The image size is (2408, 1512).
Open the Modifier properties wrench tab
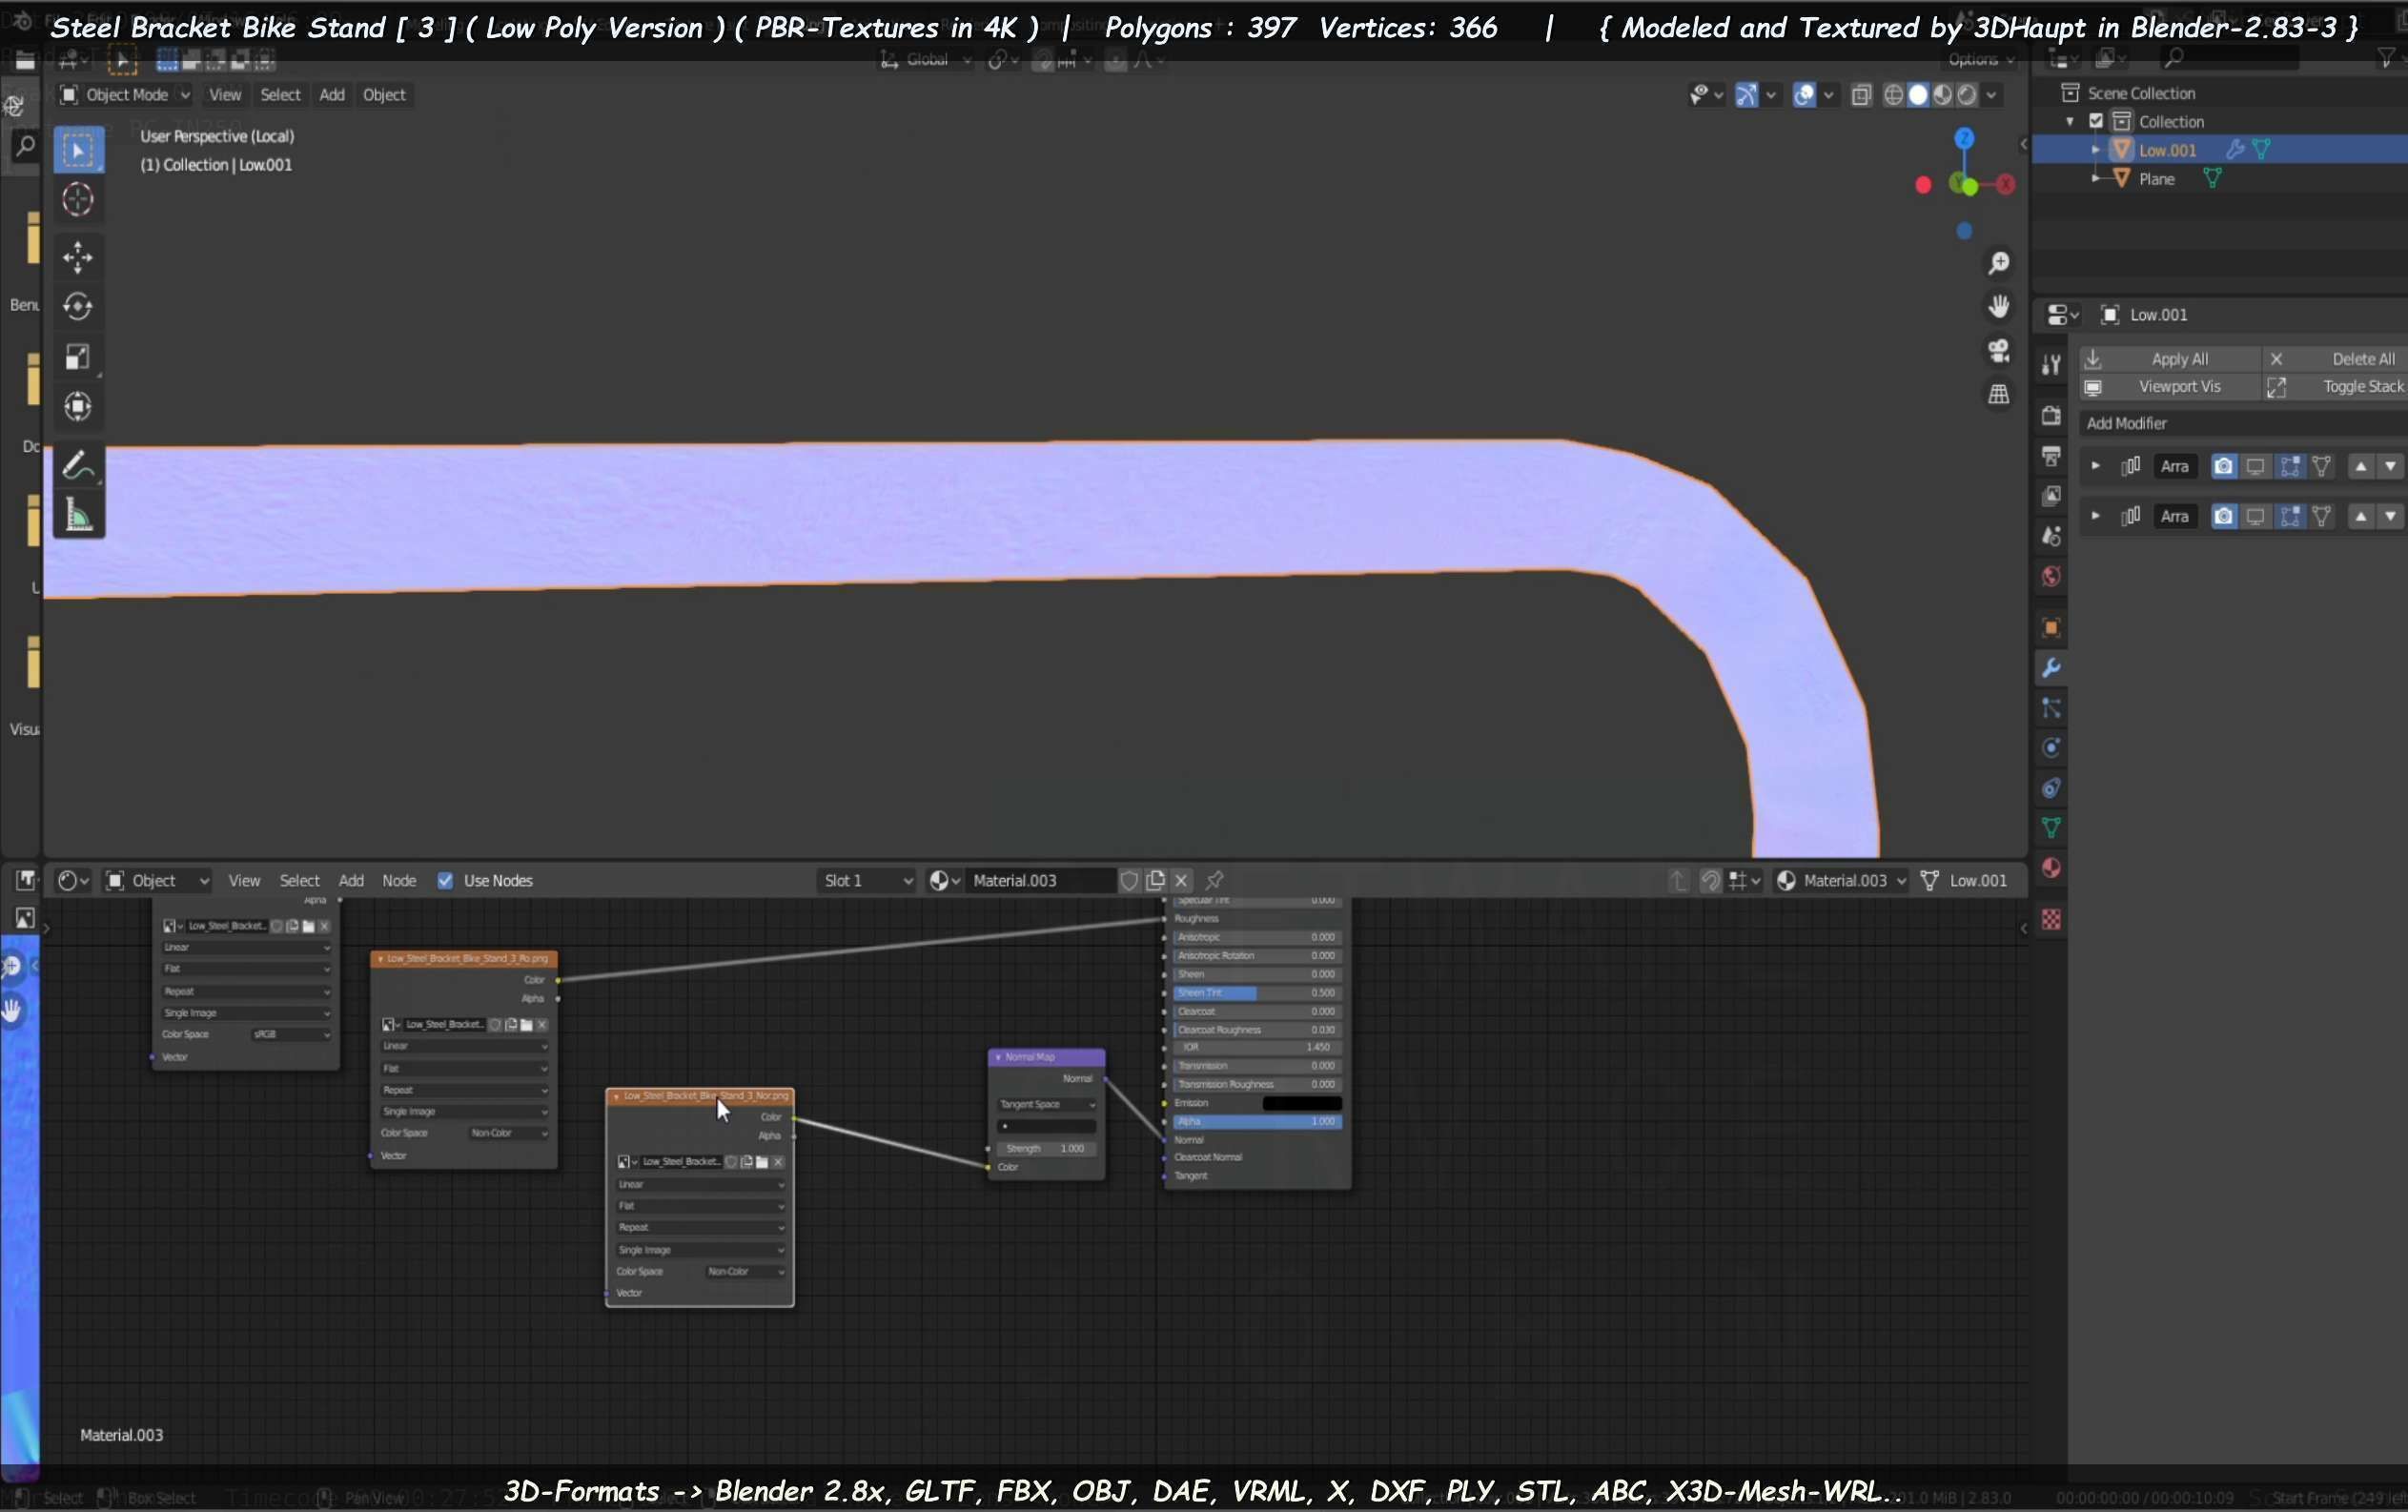point(2050,668)
